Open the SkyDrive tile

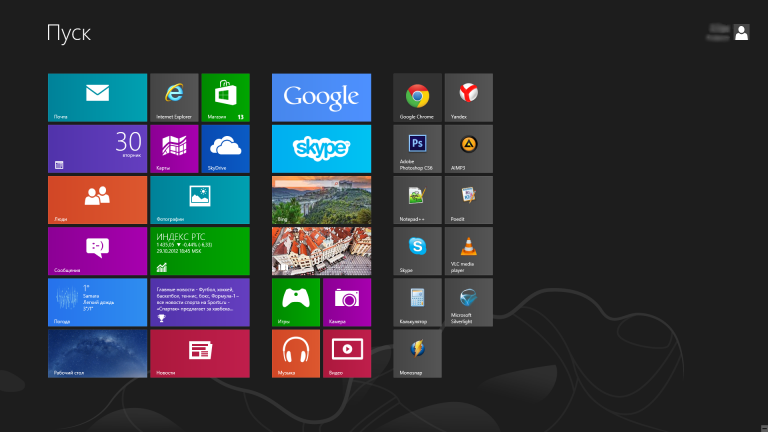point(225,149)
